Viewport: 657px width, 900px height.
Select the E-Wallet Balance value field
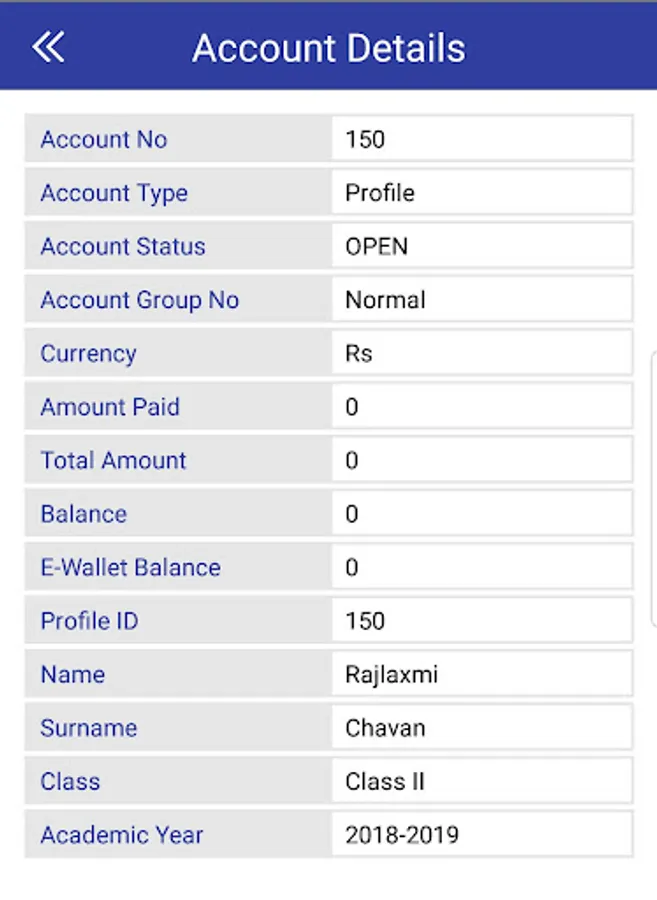click(482, 567)
